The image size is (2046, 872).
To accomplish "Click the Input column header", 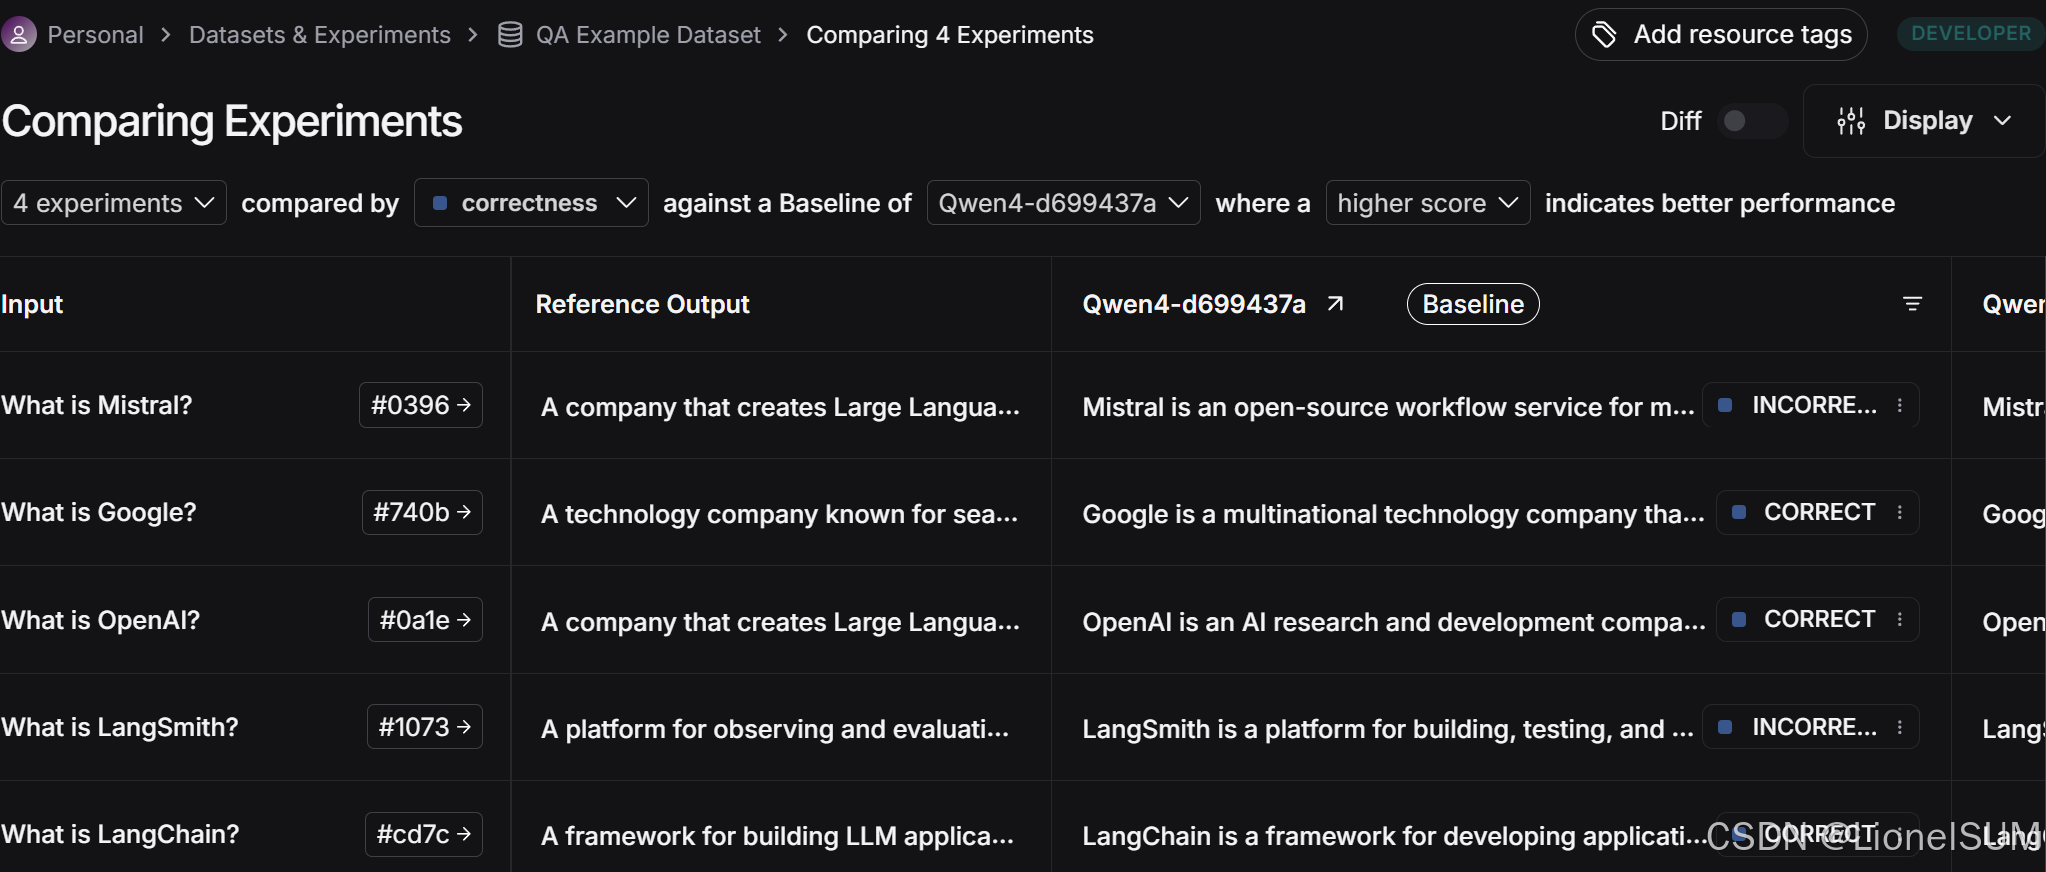I will [x=32, y=304].
